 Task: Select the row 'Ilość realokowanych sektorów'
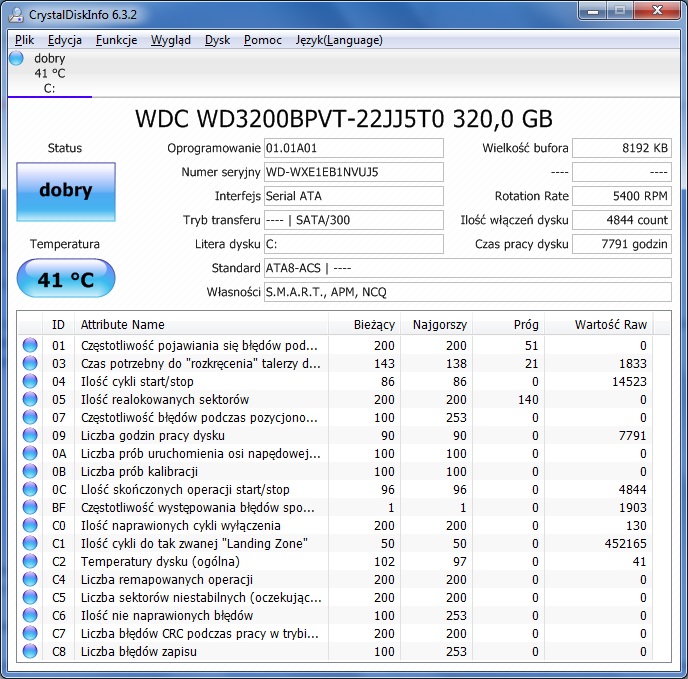click(x=344, y=399)
